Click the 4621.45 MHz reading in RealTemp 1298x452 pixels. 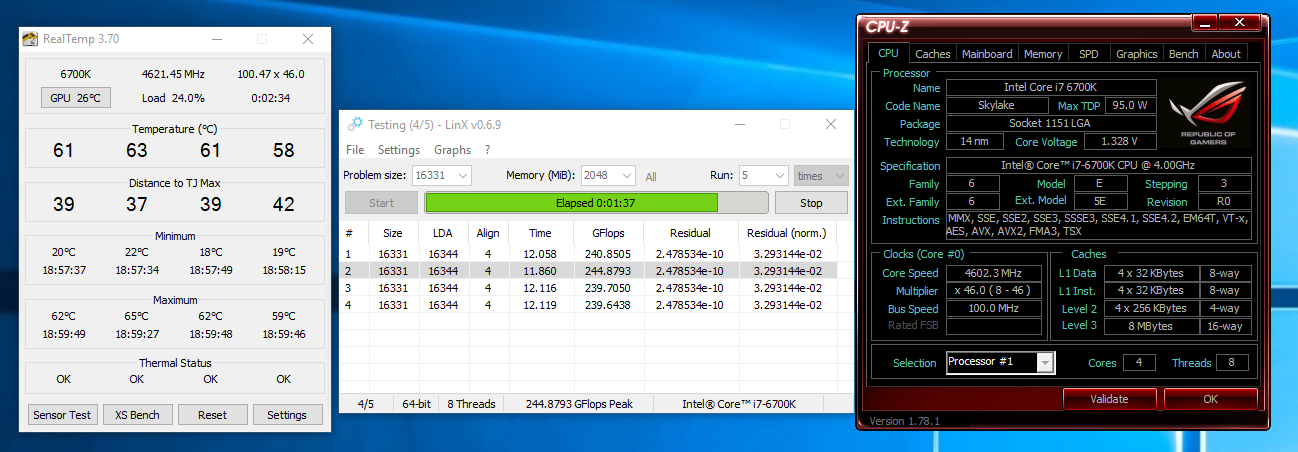click(174, 74)
